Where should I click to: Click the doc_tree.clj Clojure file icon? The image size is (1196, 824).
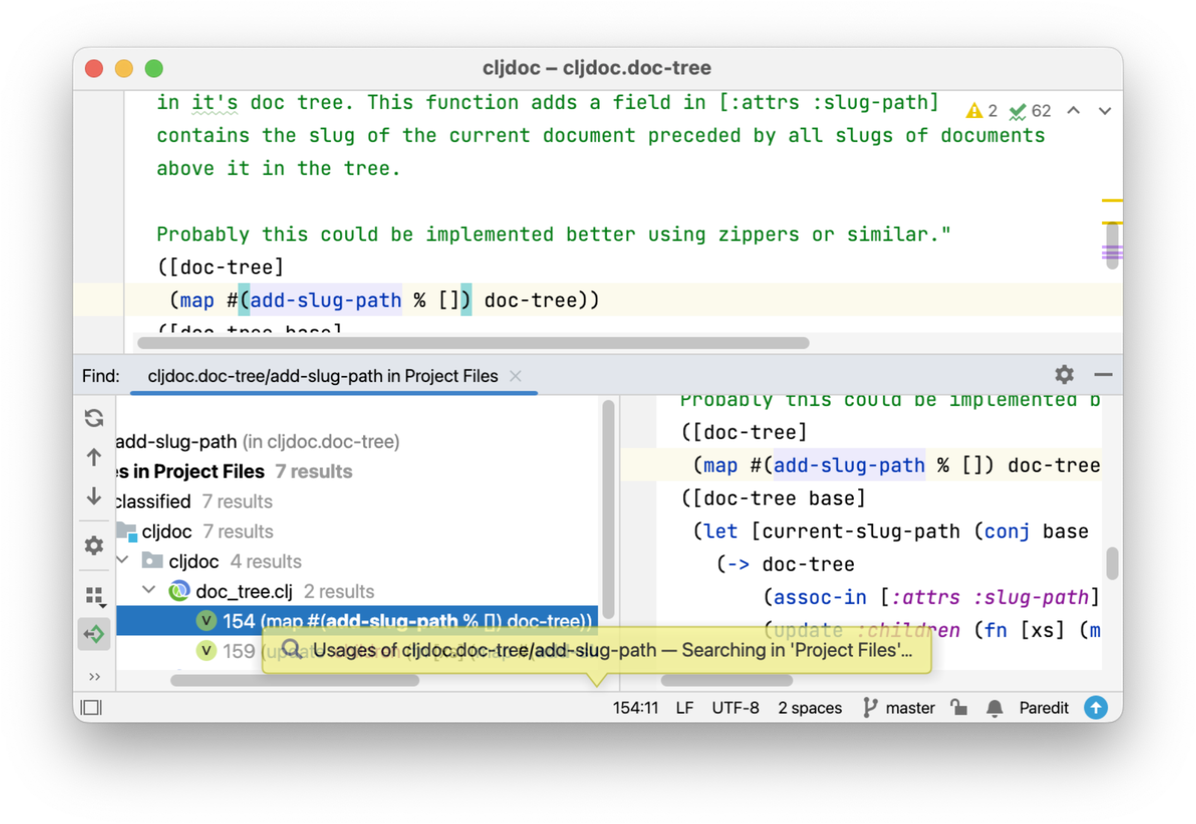coord(179,591)
